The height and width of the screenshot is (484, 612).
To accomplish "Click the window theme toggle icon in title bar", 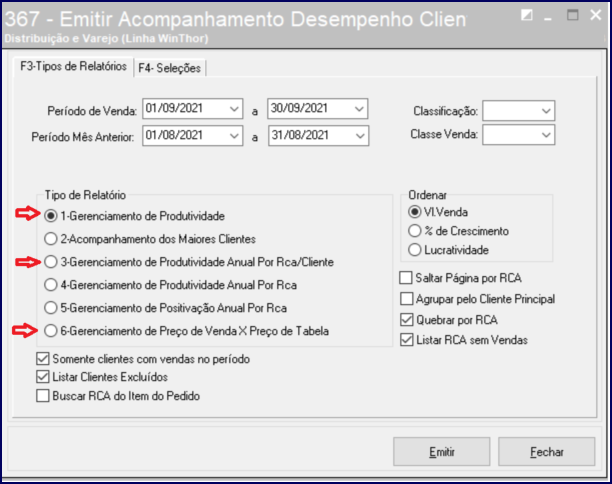I will tap(527, 15).
